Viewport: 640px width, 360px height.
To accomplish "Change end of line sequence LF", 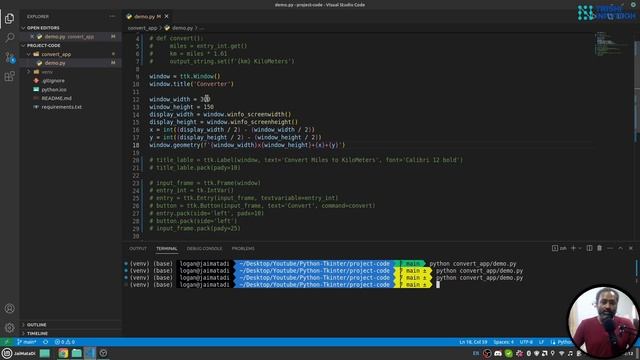I will click(541, 342).
